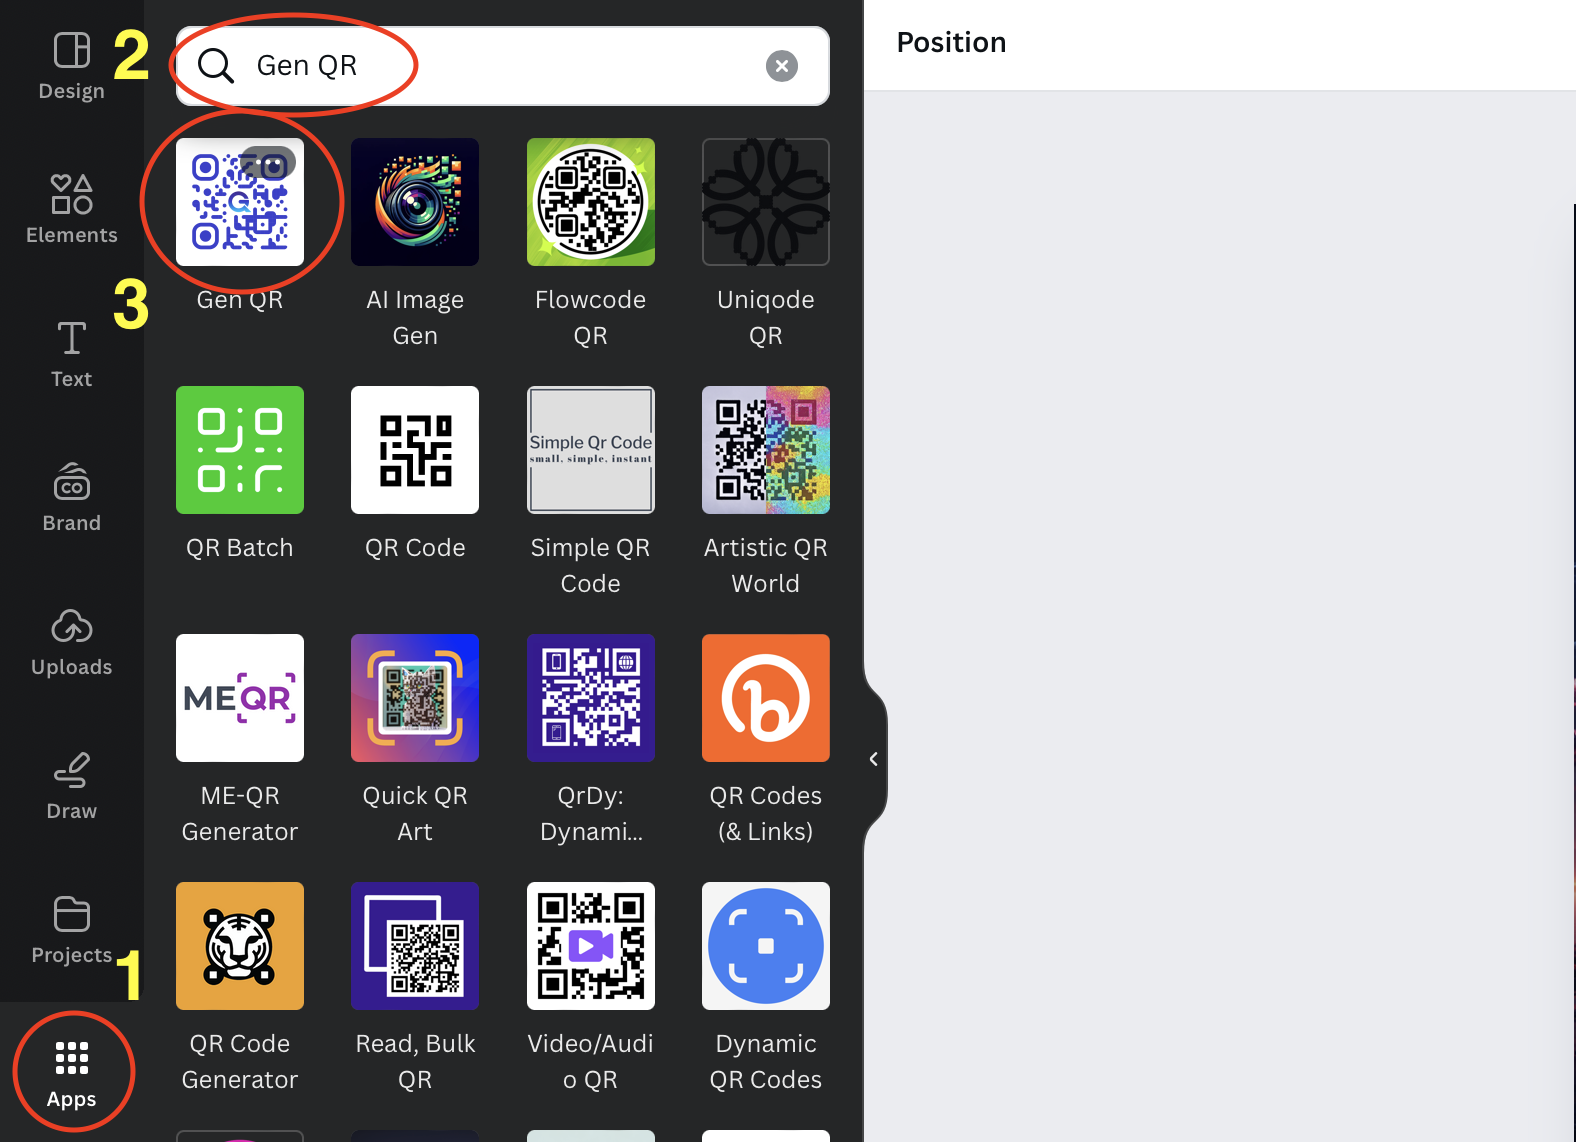Open the Gen QR app
Image resolution: width=1576 pixels, height=1142 pixels.
tap(240, 202)
